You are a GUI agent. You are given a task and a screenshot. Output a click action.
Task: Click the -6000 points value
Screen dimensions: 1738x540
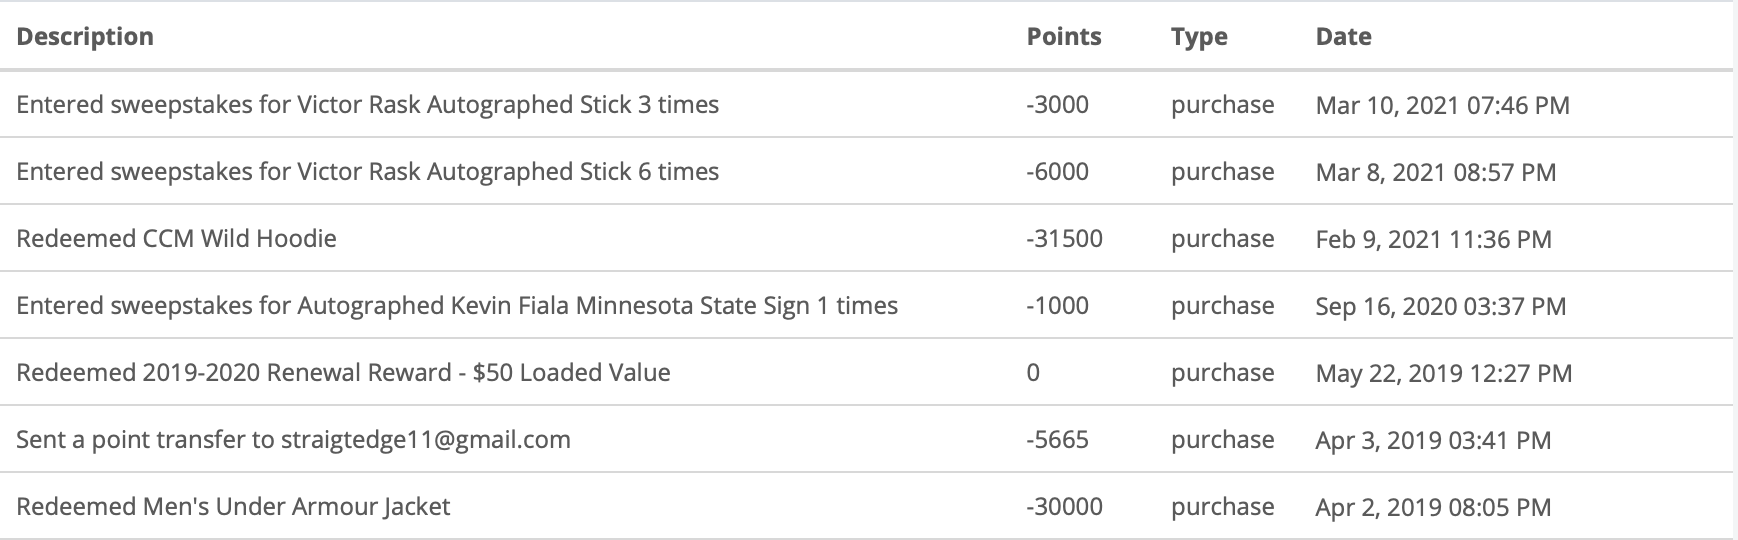click(x=1057, y=172)
